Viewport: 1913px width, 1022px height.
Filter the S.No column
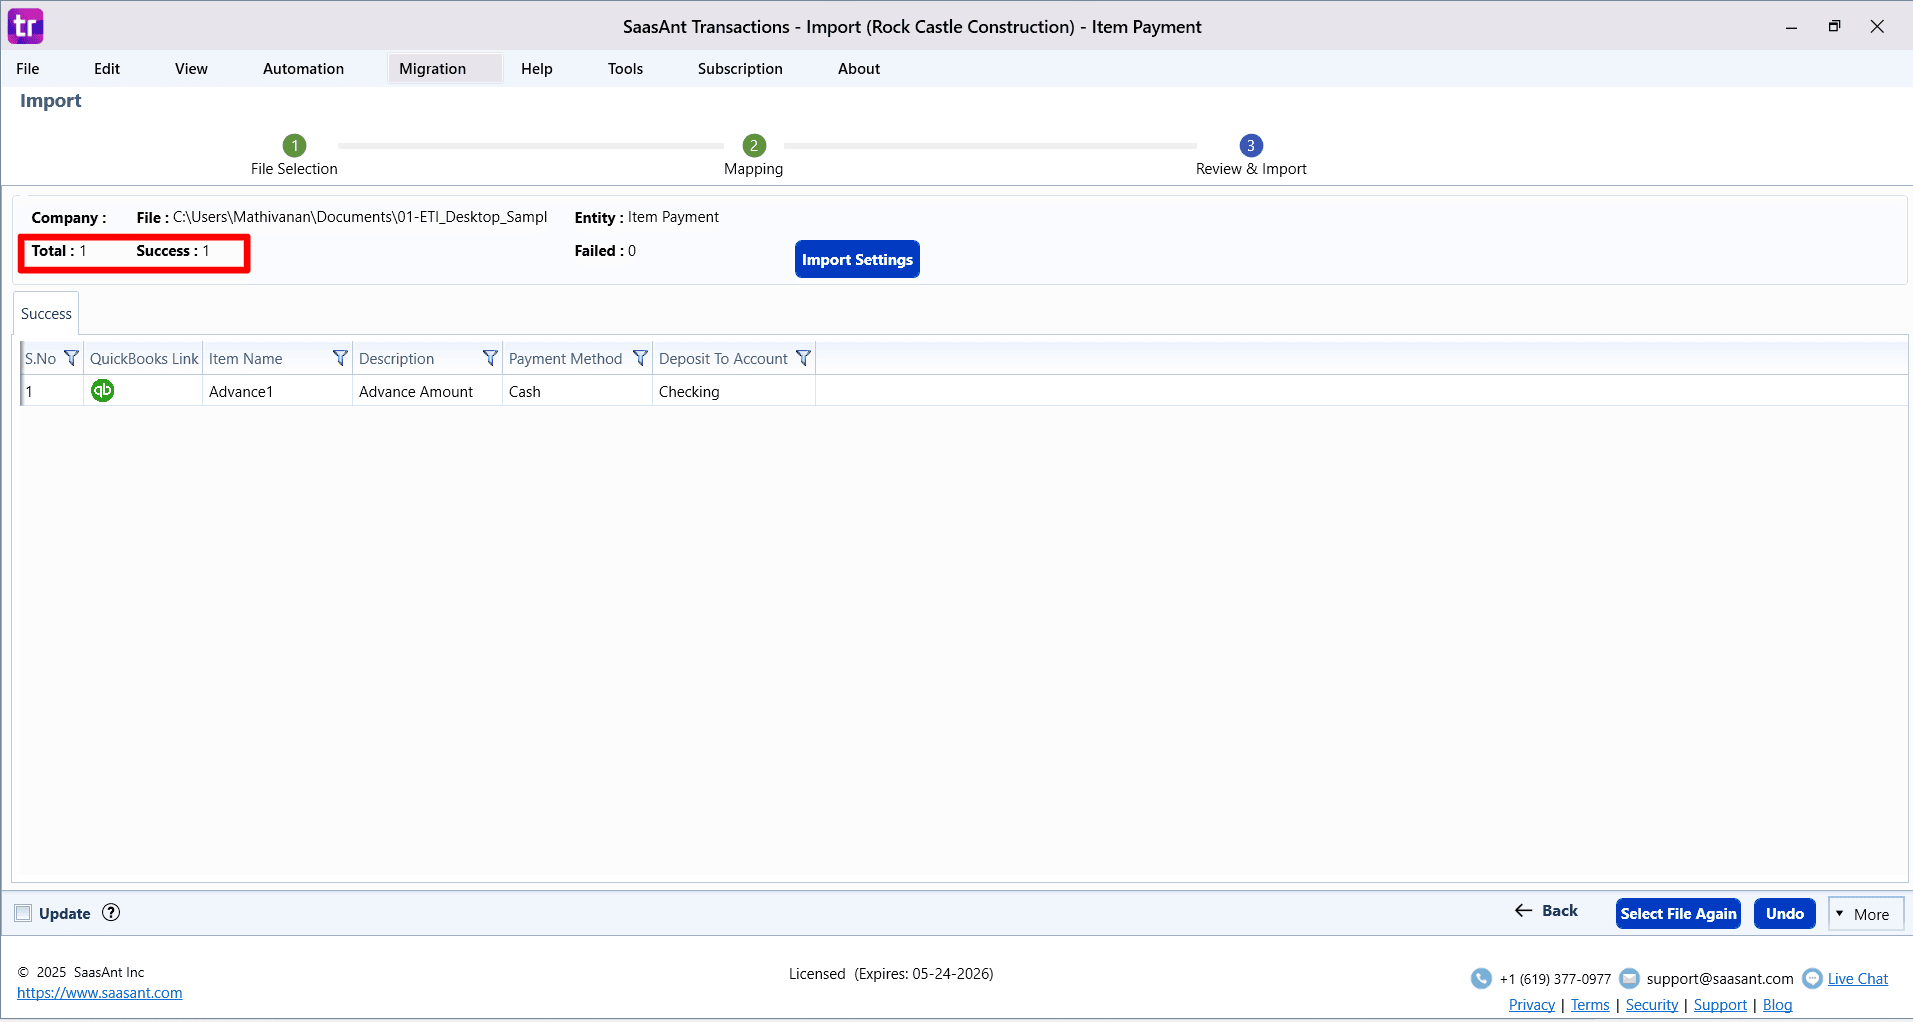[x=70, y=357]
